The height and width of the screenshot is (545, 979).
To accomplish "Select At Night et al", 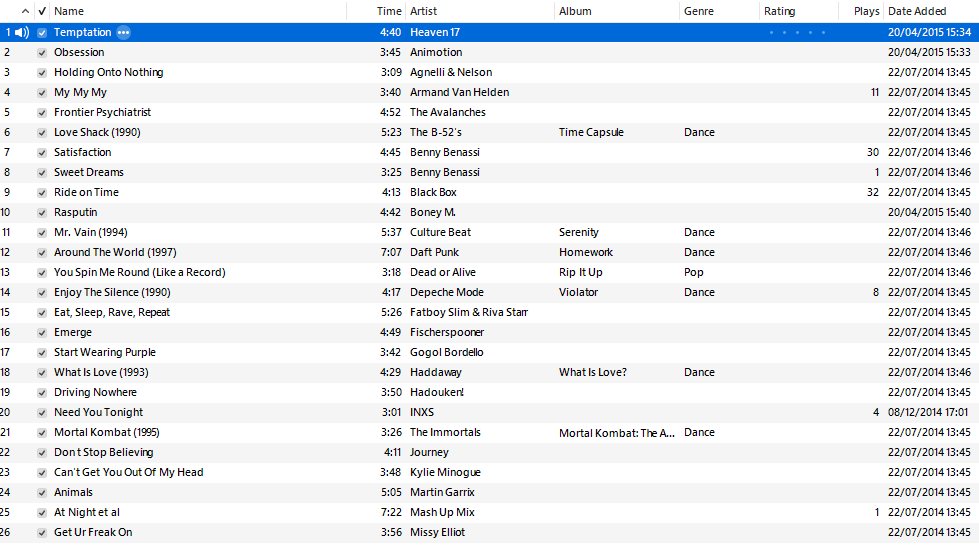I will click(87, 512).
